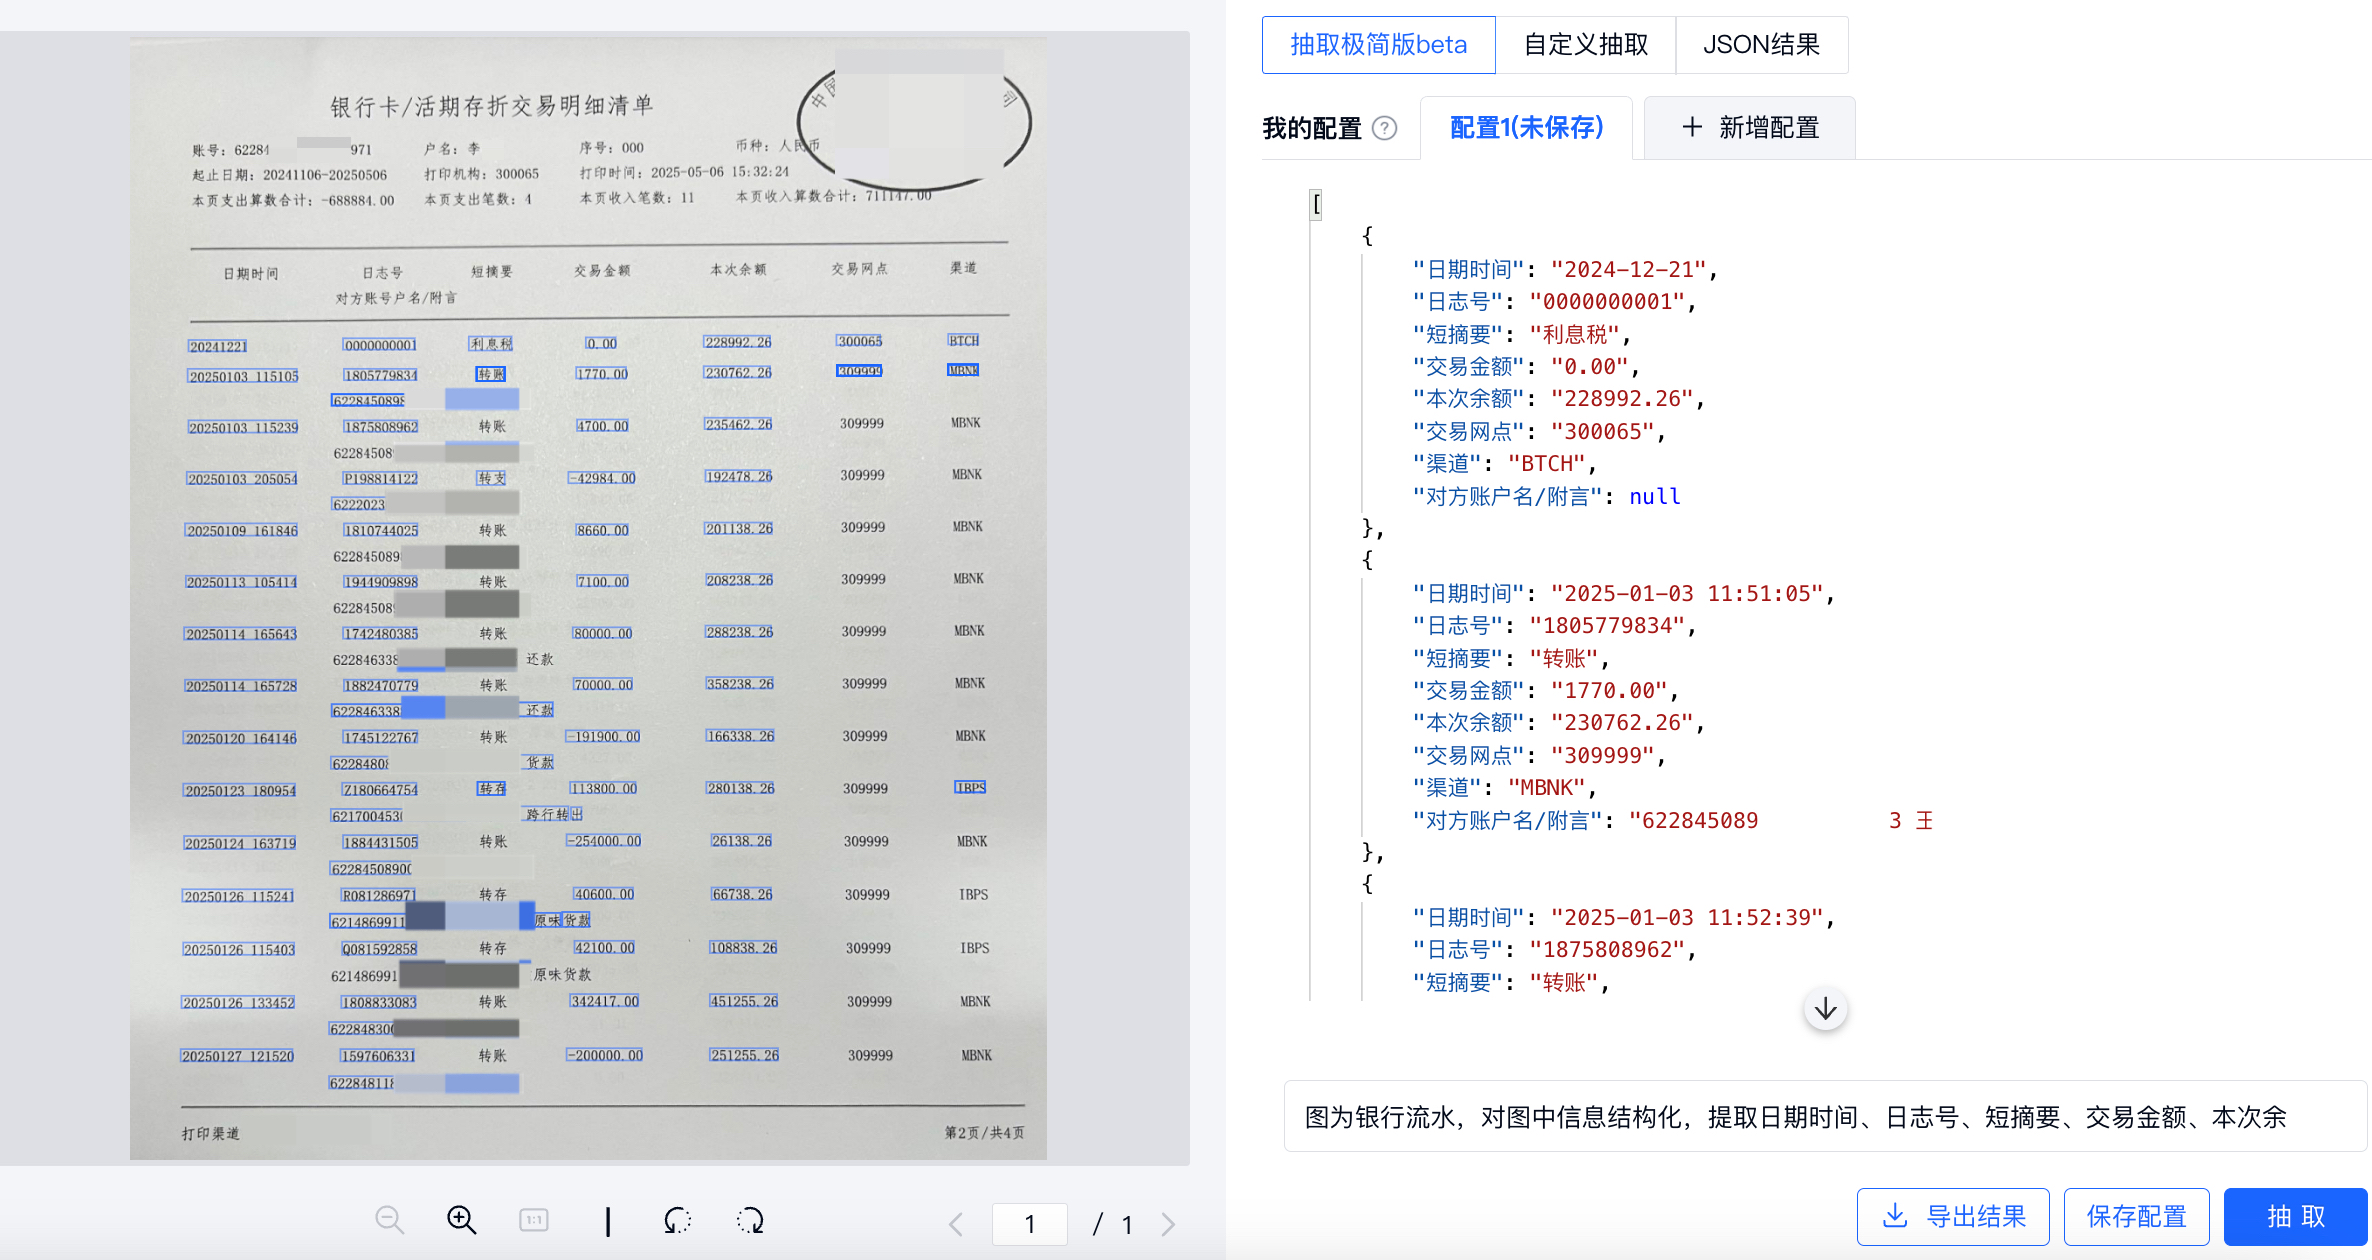
Task: Switch to 抽取极简版beta tab
Action: point(1378,45)
